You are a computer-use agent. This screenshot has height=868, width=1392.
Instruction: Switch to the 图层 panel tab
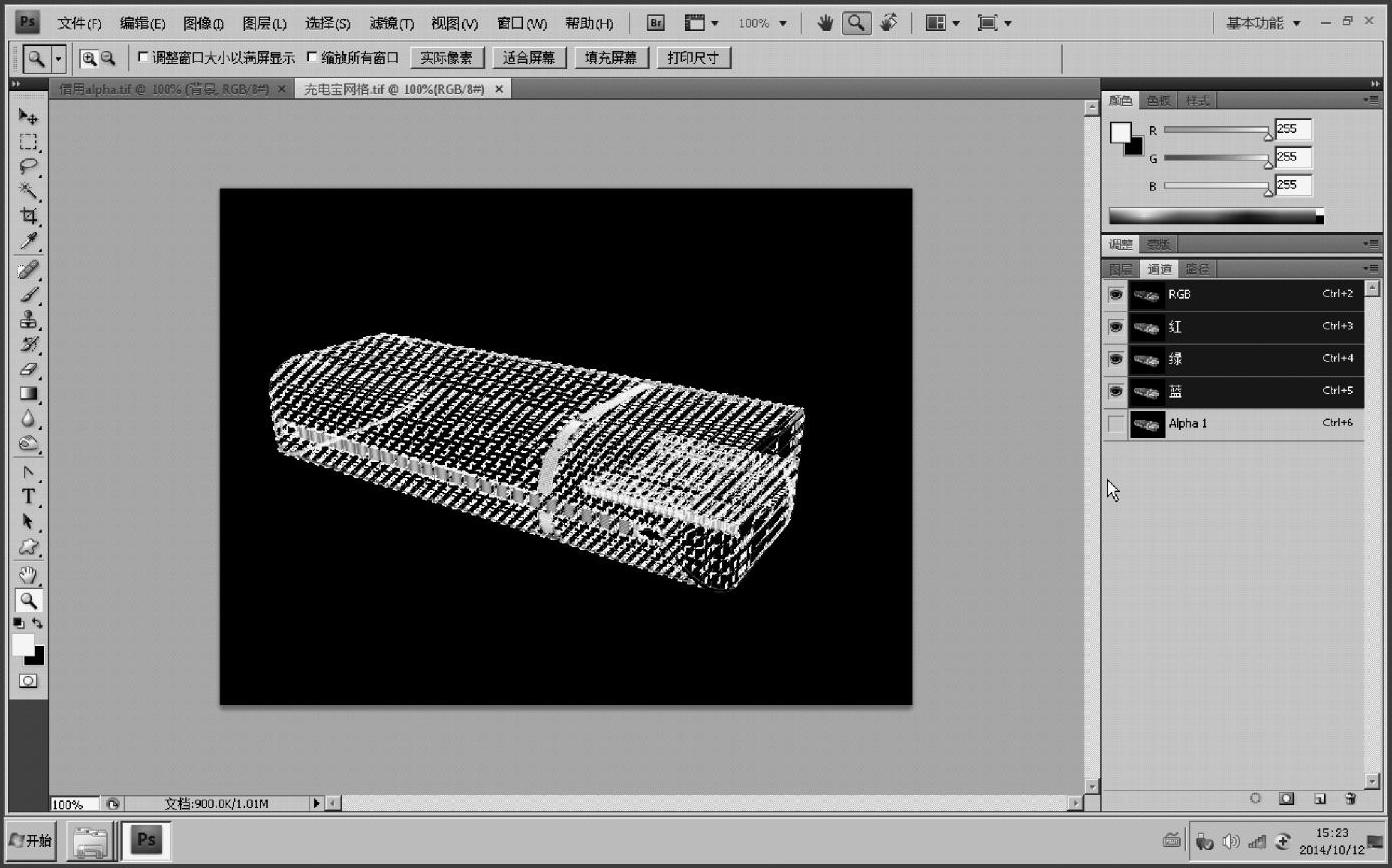click(x=1120, y=269)
